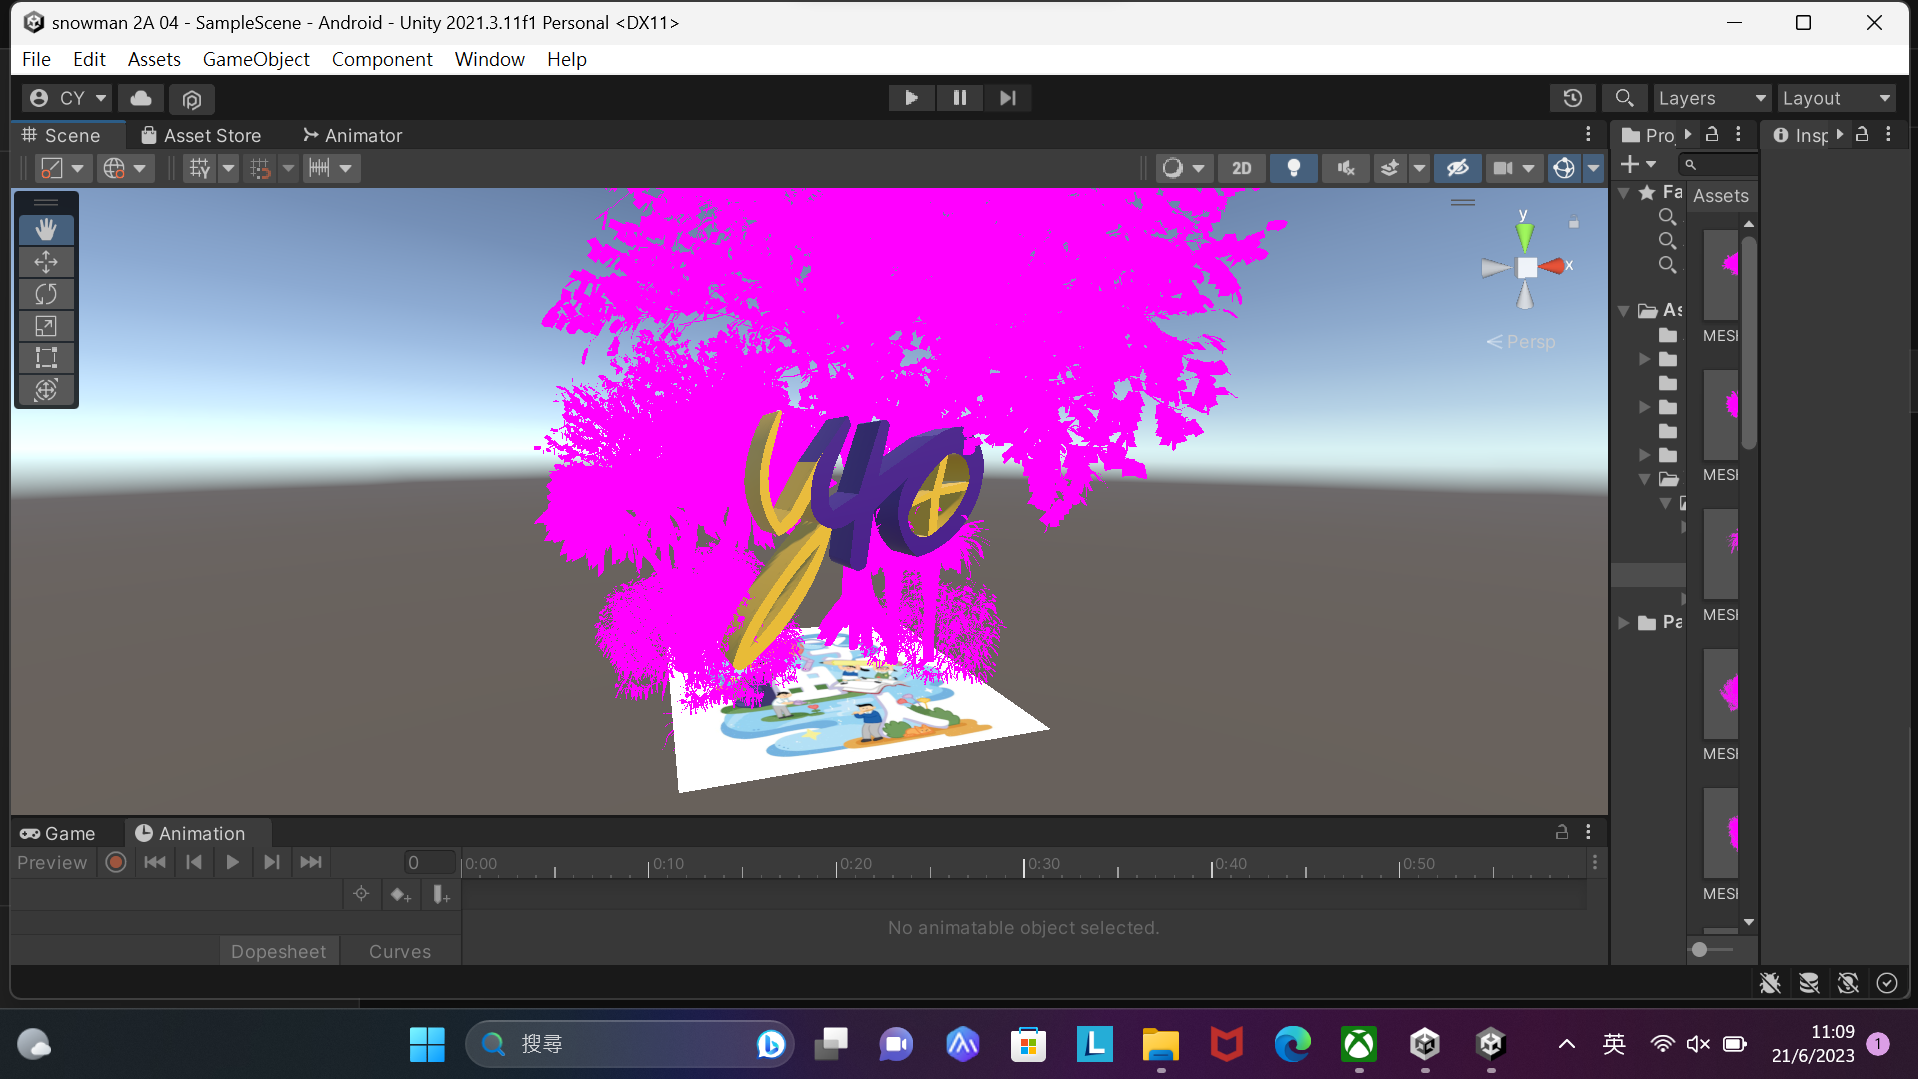This screenshot has width=1918, height=1079.
Task: Click the animation frame number field
Action: [x=428, y=863]
